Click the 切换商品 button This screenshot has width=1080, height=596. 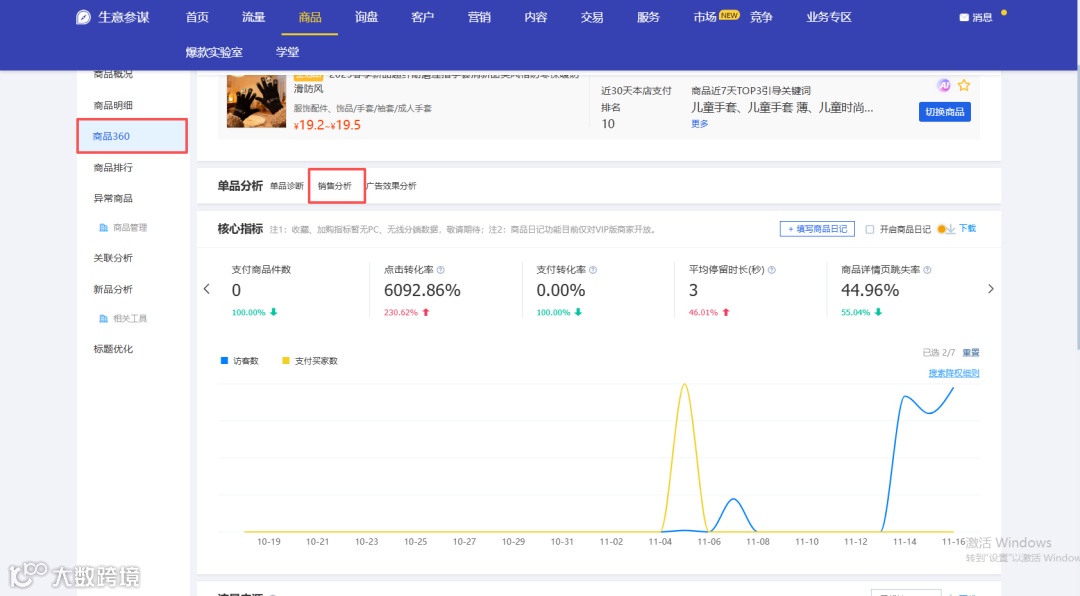pos(944,112)
